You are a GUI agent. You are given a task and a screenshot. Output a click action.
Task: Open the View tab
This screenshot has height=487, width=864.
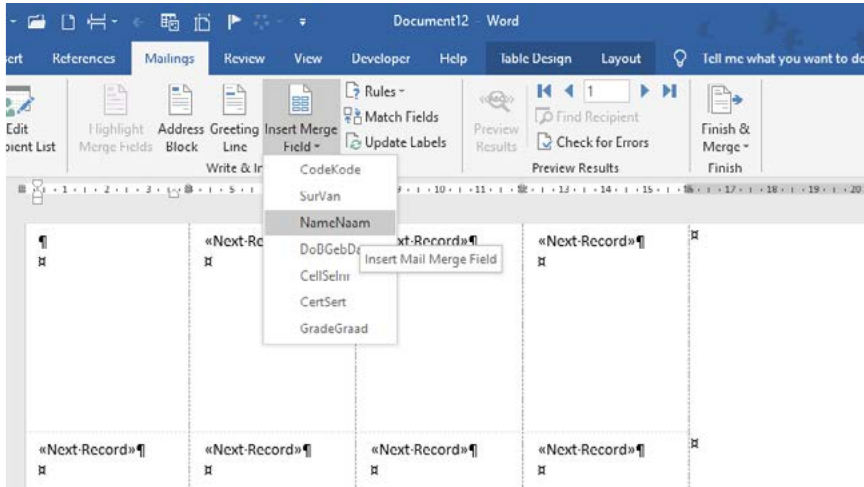click(x=308, y=58)
